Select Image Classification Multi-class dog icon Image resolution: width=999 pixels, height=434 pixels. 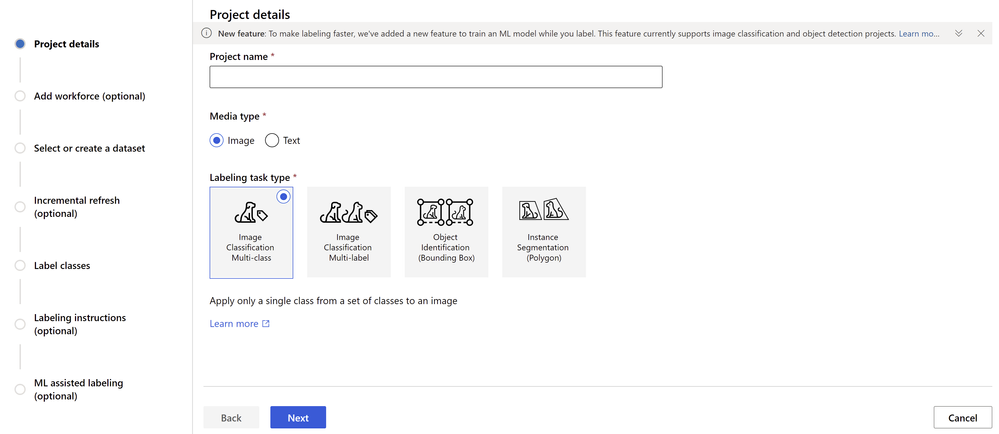[251, 213]
